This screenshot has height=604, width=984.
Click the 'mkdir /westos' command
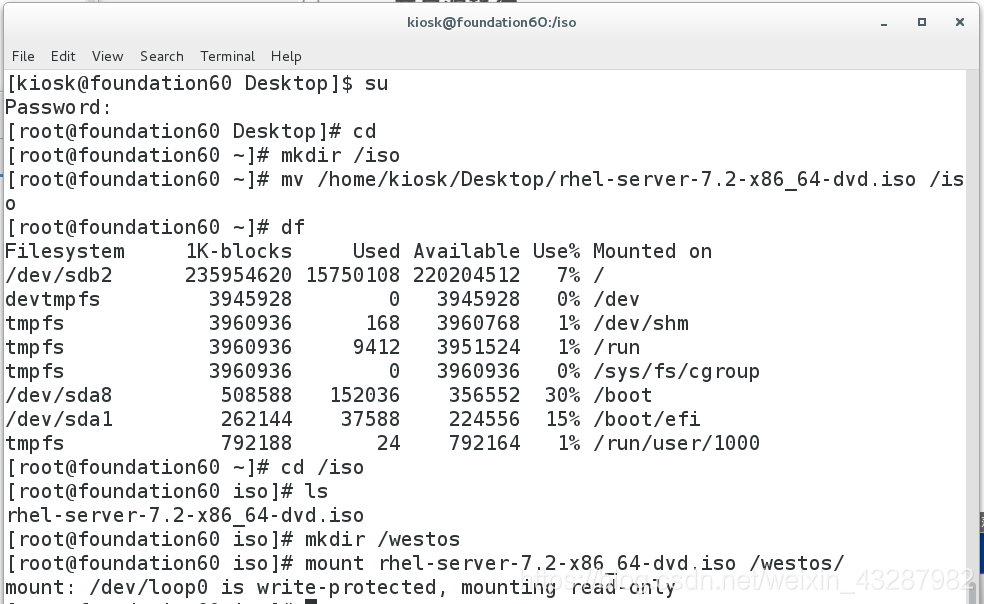tap(382, 539)
